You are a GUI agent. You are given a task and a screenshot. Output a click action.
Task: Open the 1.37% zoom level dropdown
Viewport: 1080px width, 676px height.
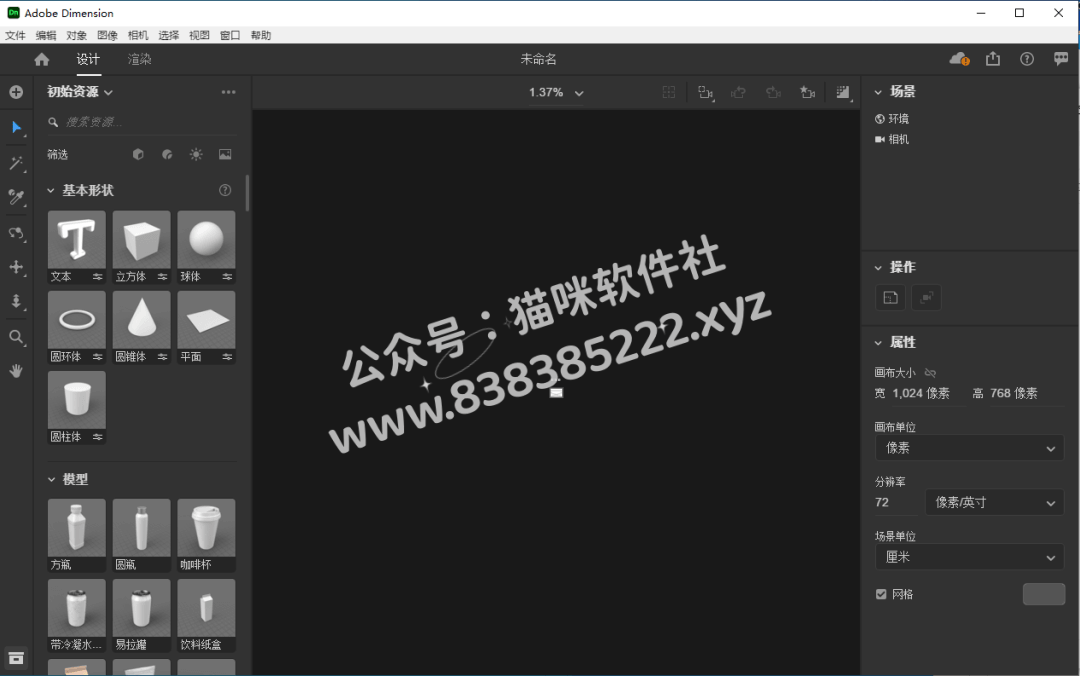click(557, 92)
